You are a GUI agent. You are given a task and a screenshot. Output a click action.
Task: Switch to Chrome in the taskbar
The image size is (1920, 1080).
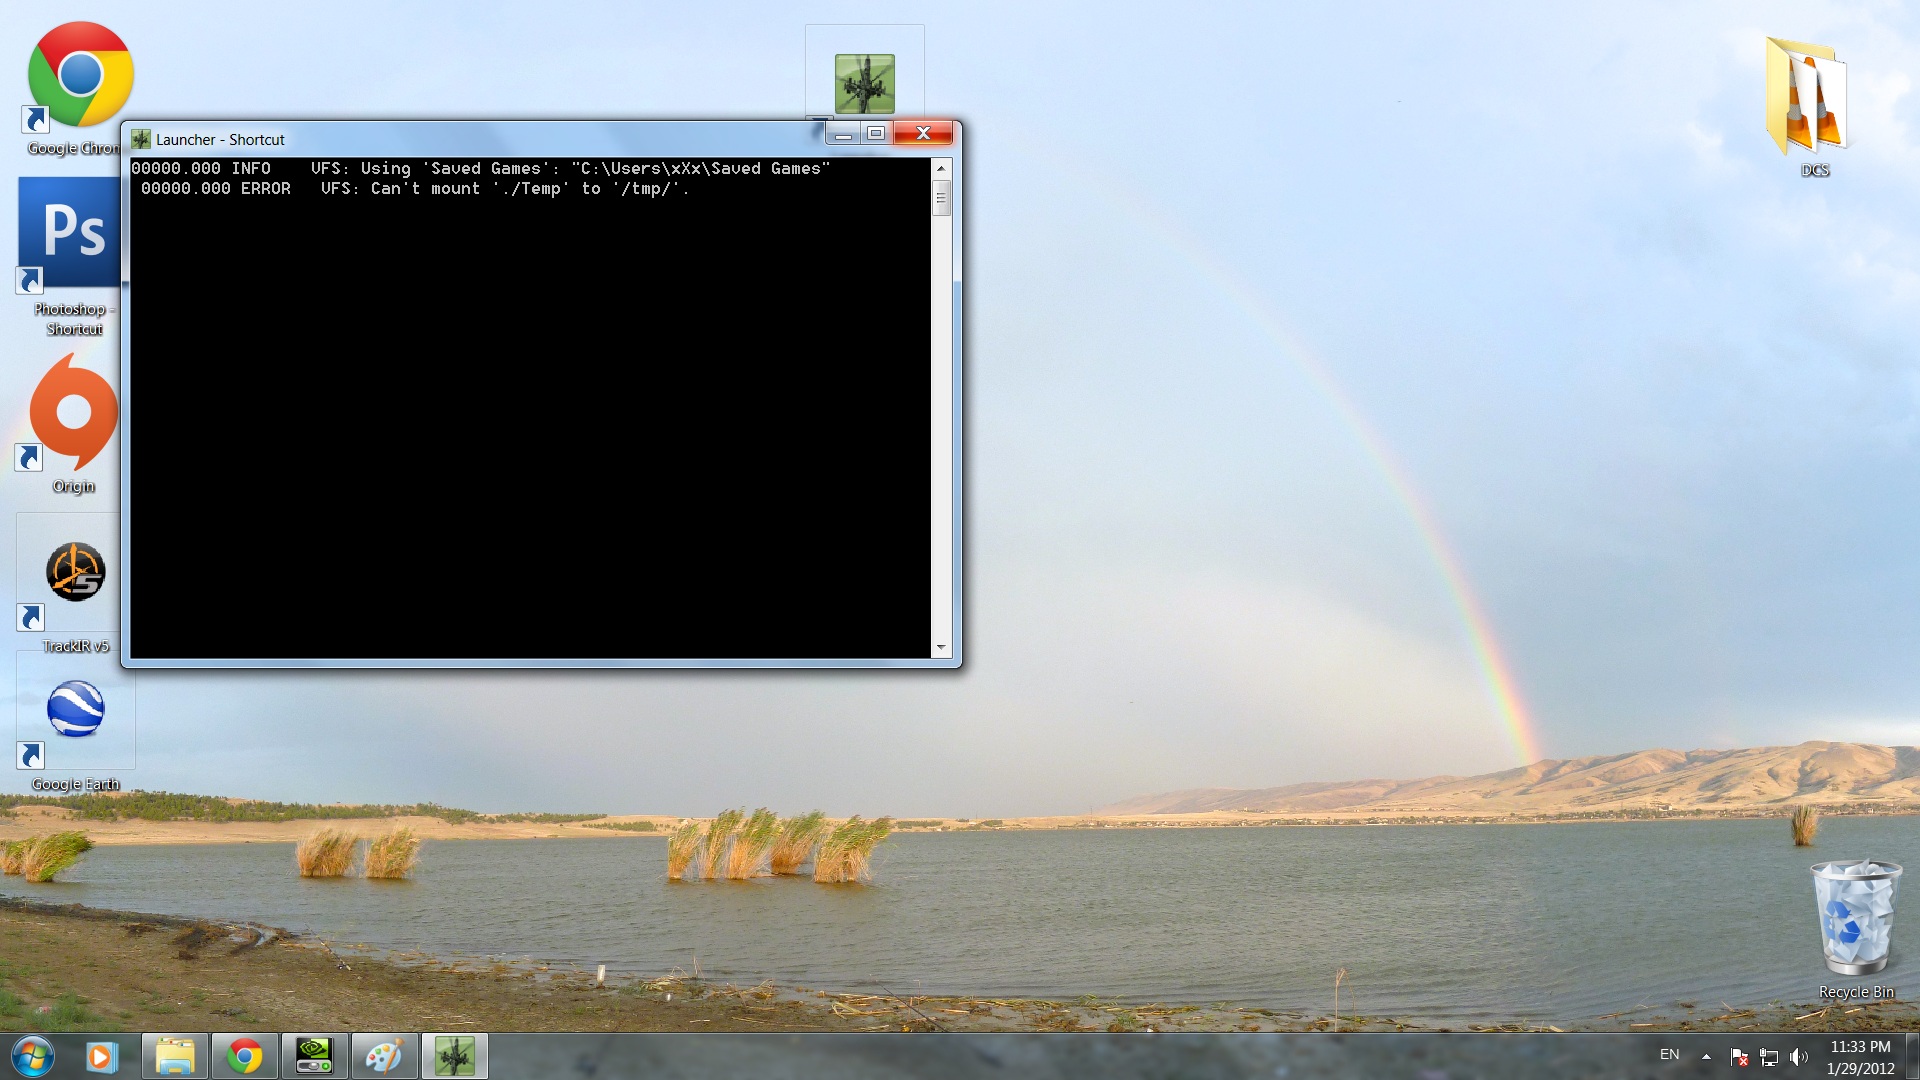[x=245, y=1057]
